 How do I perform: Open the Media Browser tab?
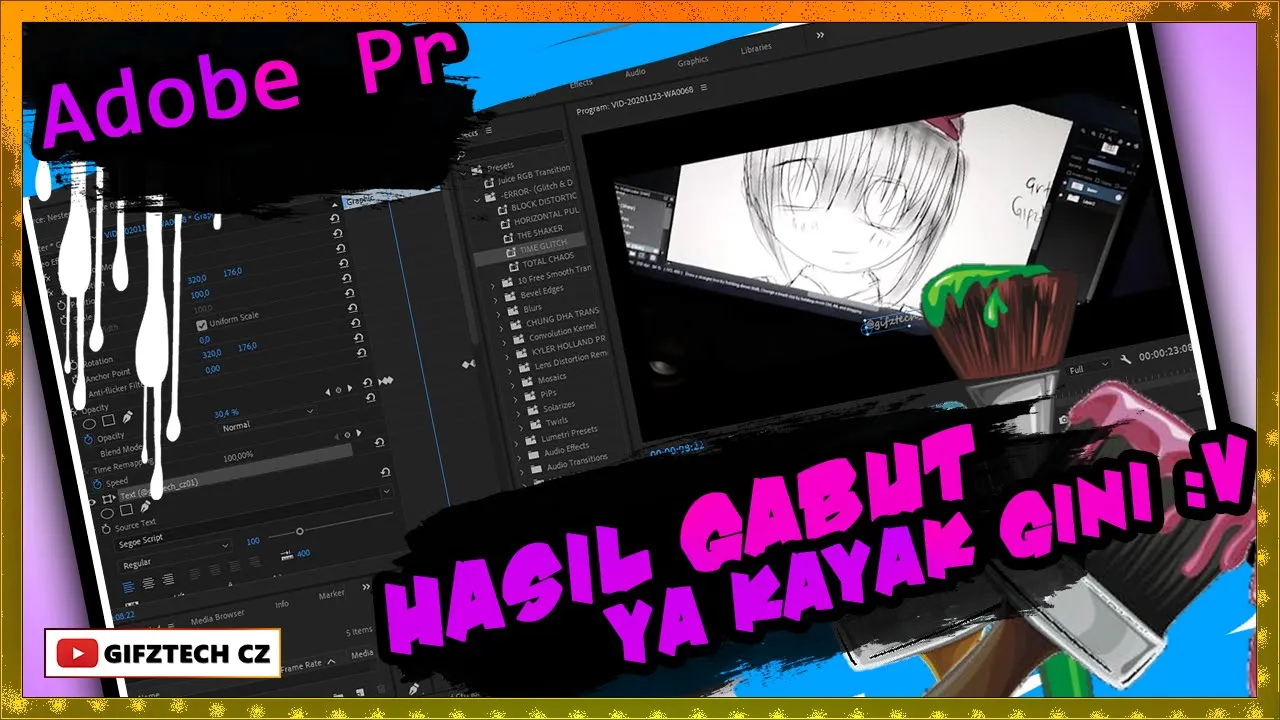click(217, 615)
